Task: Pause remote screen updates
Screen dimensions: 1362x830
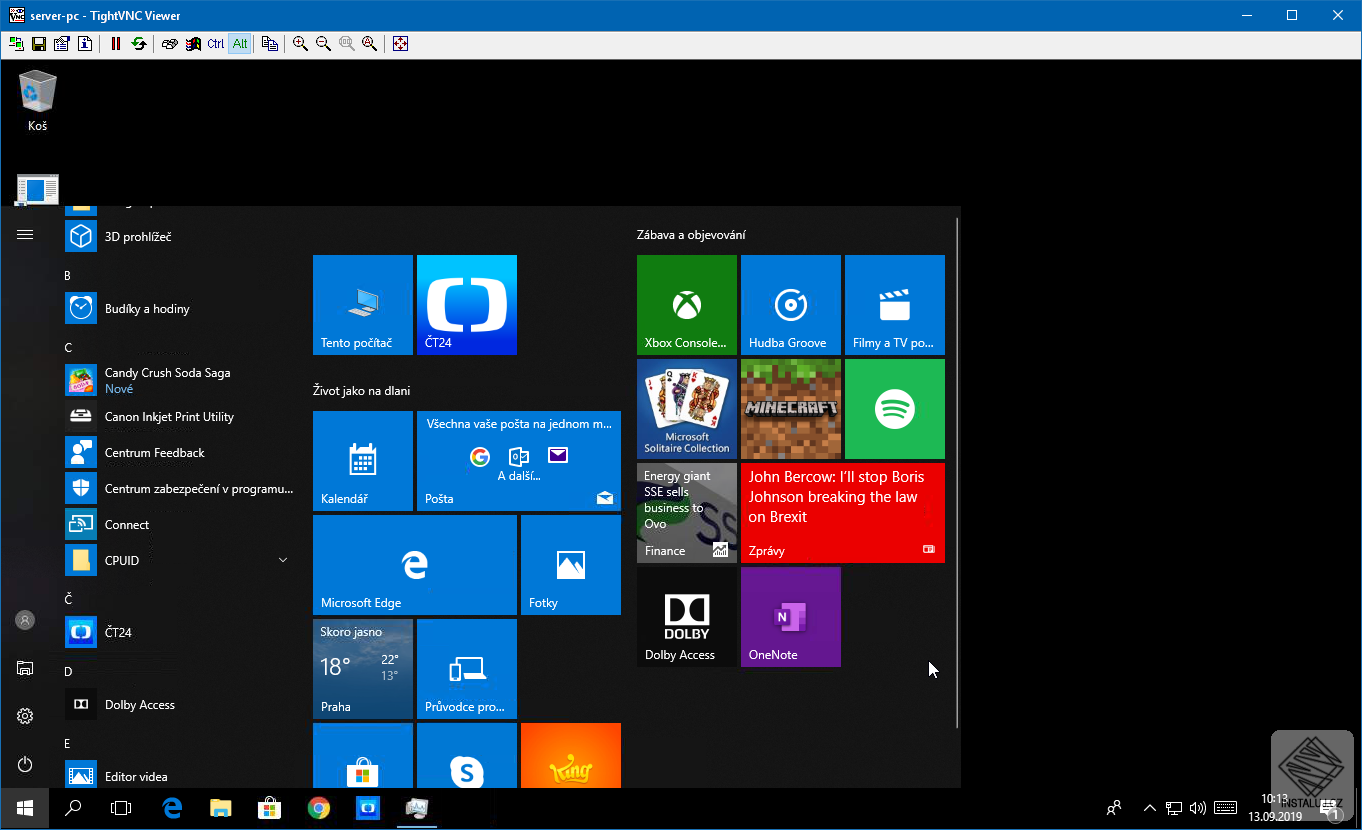Action: (116, 43)
